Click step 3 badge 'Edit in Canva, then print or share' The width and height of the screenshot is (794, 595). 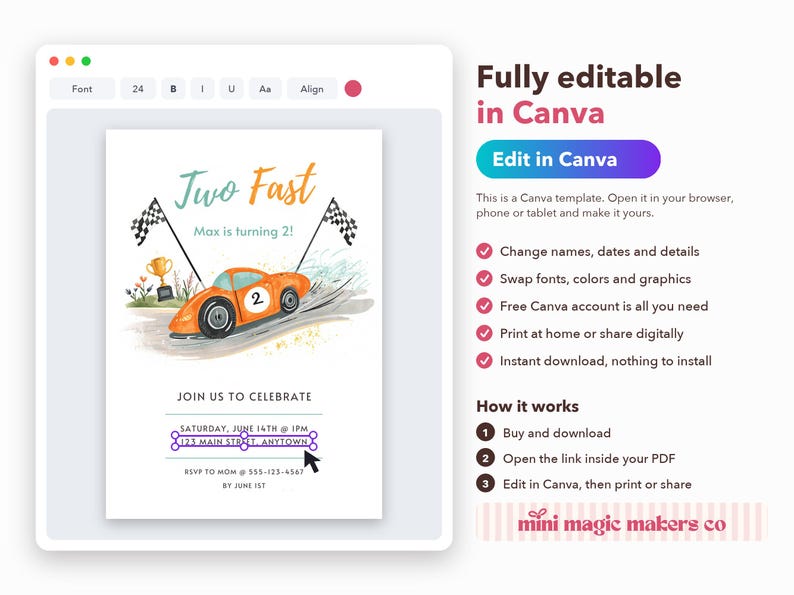[x=485, y=484]
